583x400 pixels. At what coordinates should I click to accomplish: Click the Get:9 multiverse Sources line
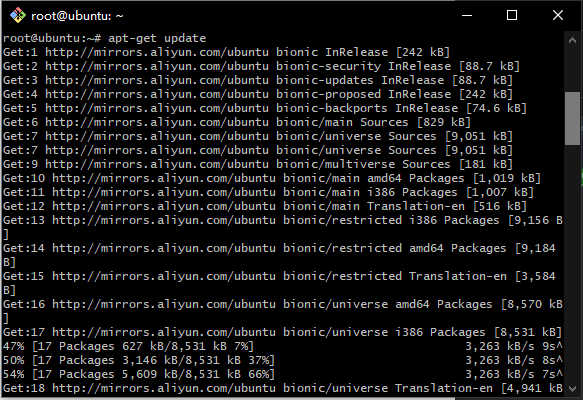pyautogui.click(x=258, y=164)
